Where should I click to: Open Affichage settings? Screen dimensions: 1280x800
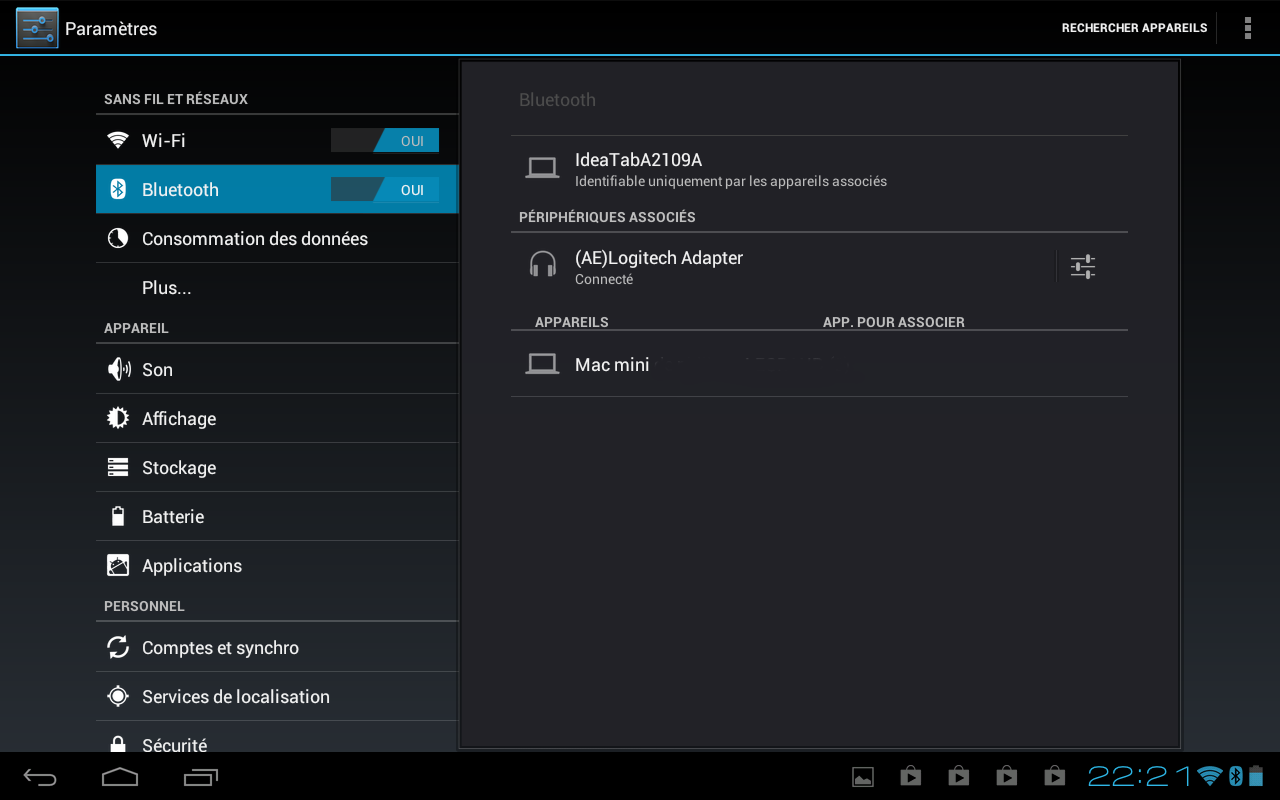[277, 418]
